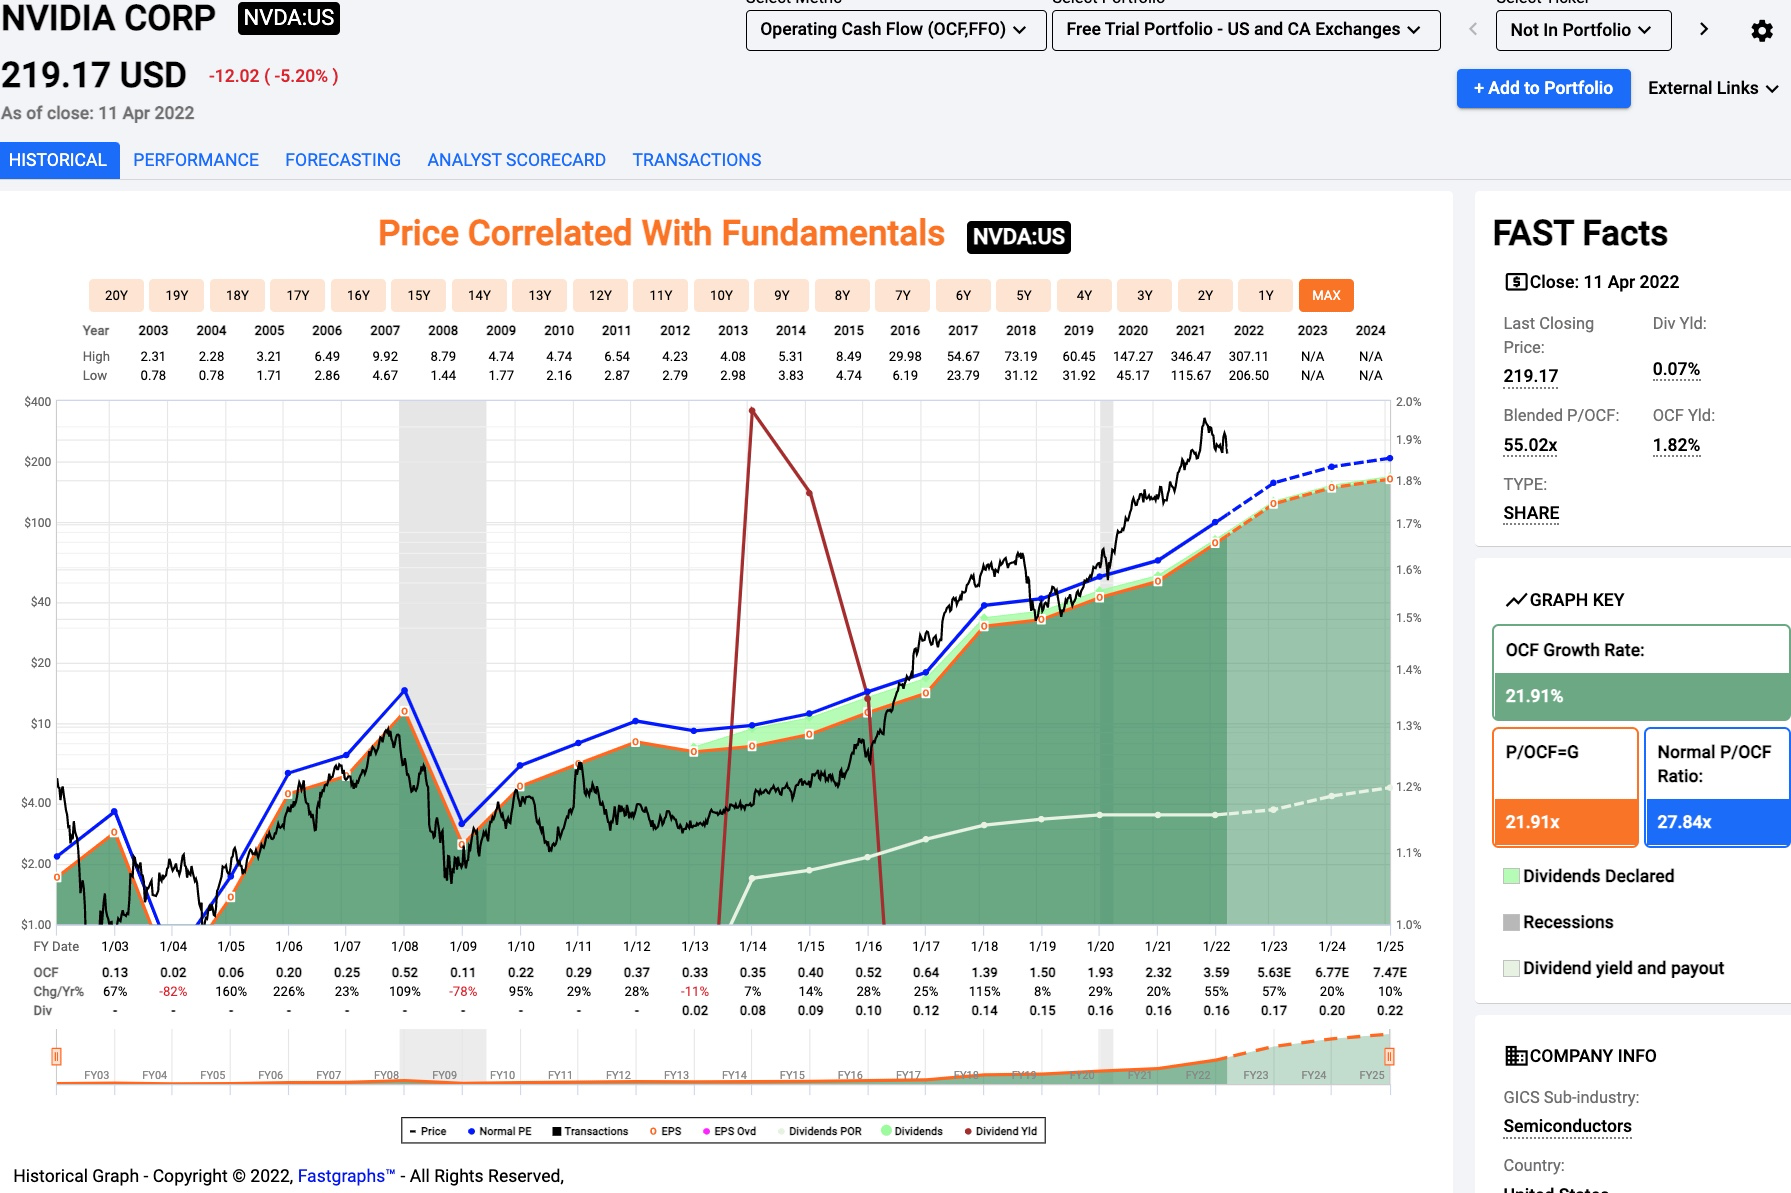Toggle the Dividend Yld legend entry
Image resolution: width=1791 pixels, height=1193 pixels.
coord(1000,1131)
